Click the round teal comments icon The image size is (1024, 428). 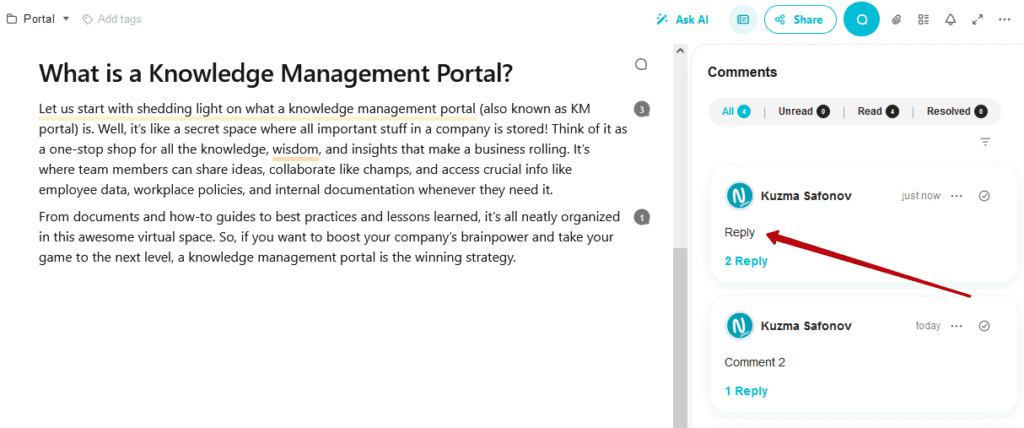pos(861,20)
